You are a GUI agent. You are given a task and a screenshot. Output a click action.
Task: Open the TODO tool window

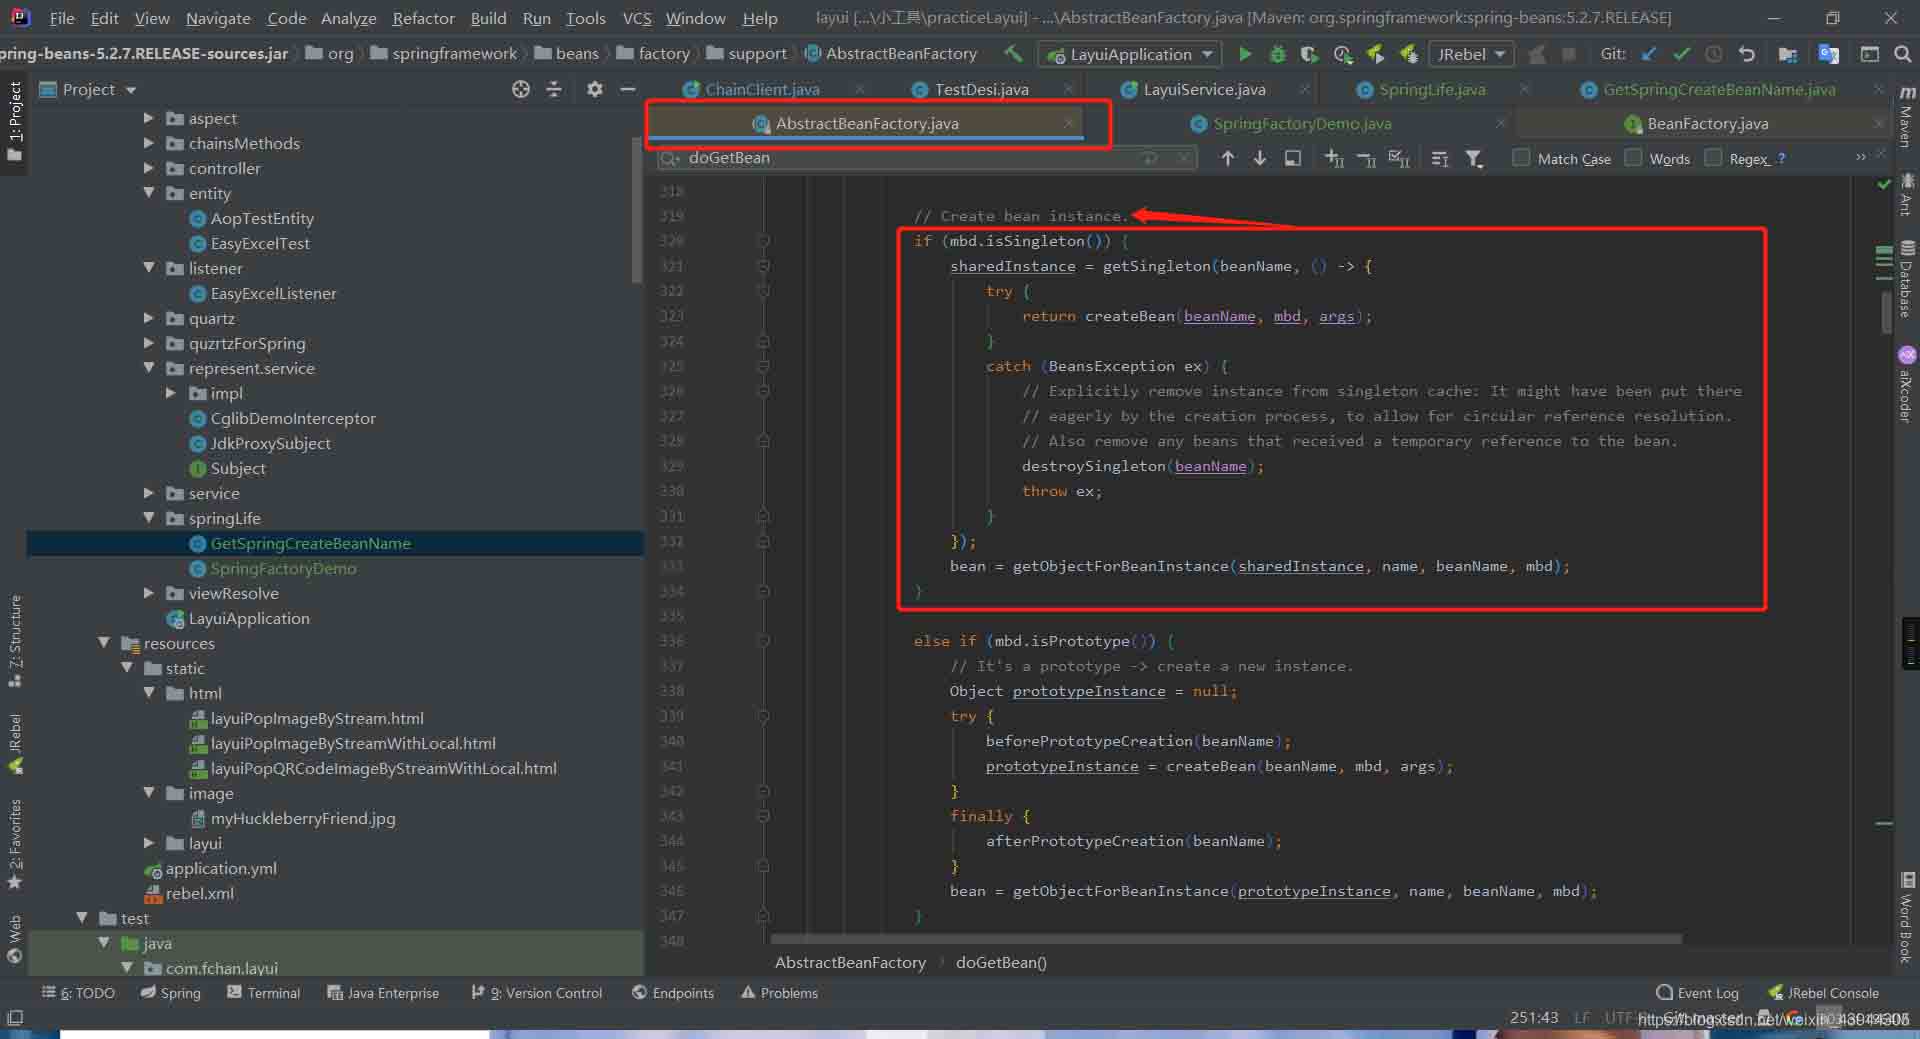[78, 993]
